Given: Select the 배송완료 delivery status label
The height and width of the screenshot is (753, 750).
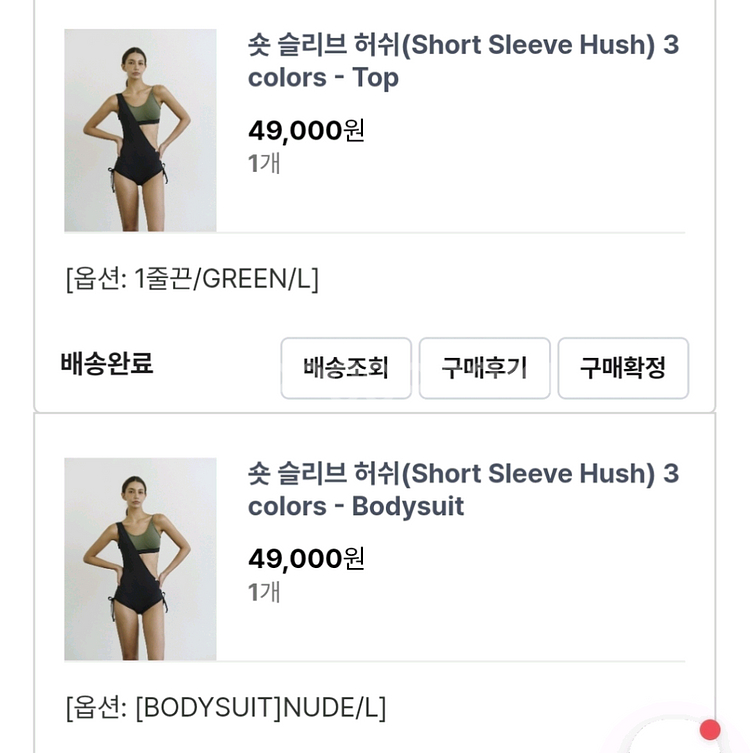Looking at the screenshot, I should coord(107,364).
